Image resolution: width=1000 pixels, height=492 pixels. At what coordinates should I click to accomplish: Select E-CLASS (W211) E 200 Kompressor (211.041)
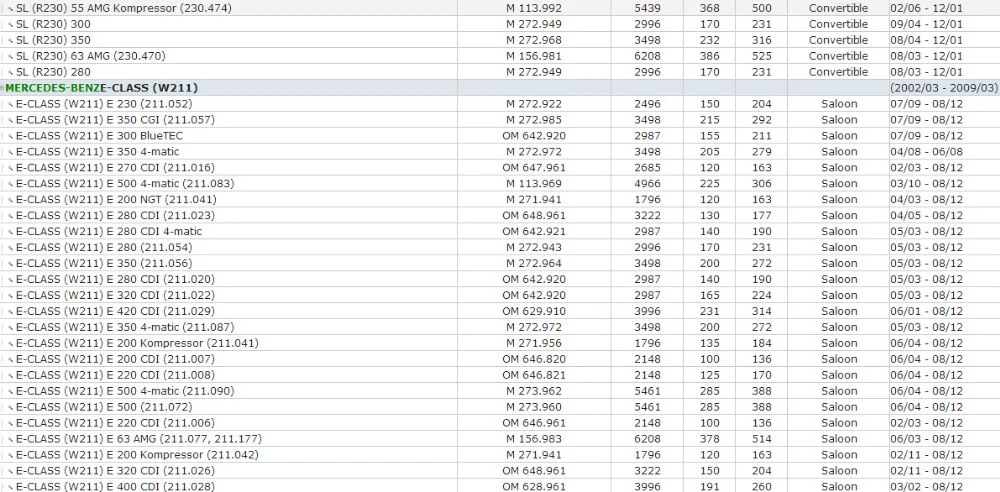pos(137,343)
